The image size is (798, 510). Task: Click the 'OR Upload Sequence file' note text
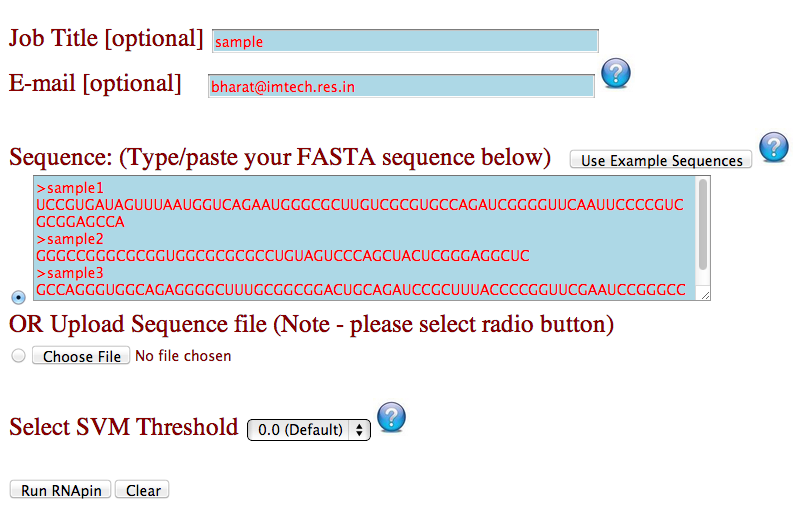[311, 325]
